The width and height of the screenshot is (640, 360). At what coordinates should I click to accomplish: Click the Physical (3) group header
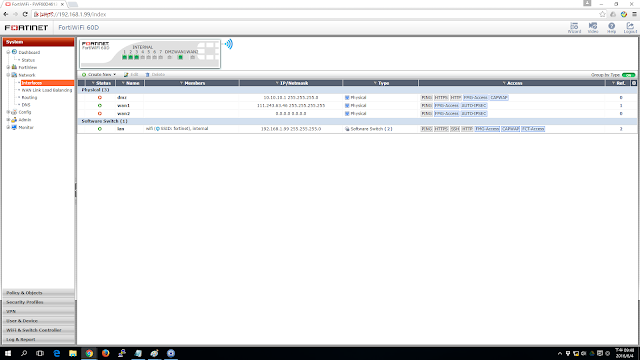tap(95, 90)
